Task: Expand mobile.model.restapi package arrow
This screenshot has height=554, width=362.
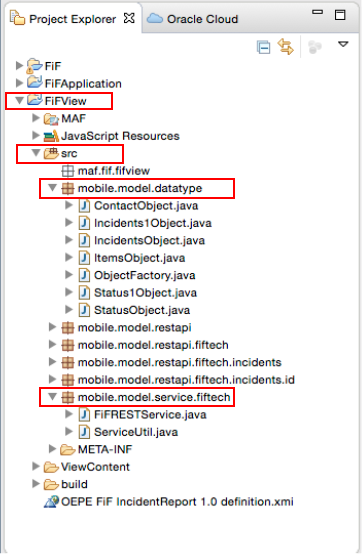Action: [x=52, y=327]
